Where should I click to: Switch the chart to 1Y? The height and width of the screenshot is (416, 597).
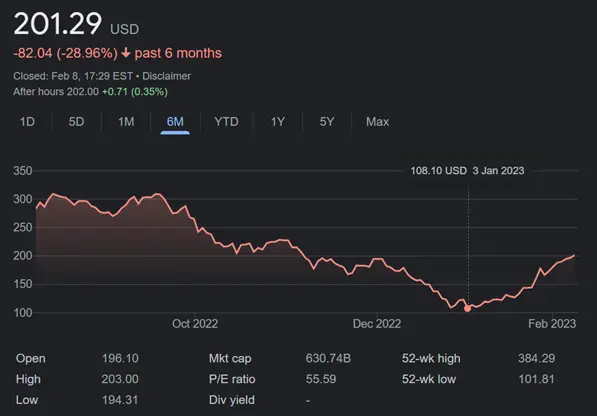(x=278, y=122)
